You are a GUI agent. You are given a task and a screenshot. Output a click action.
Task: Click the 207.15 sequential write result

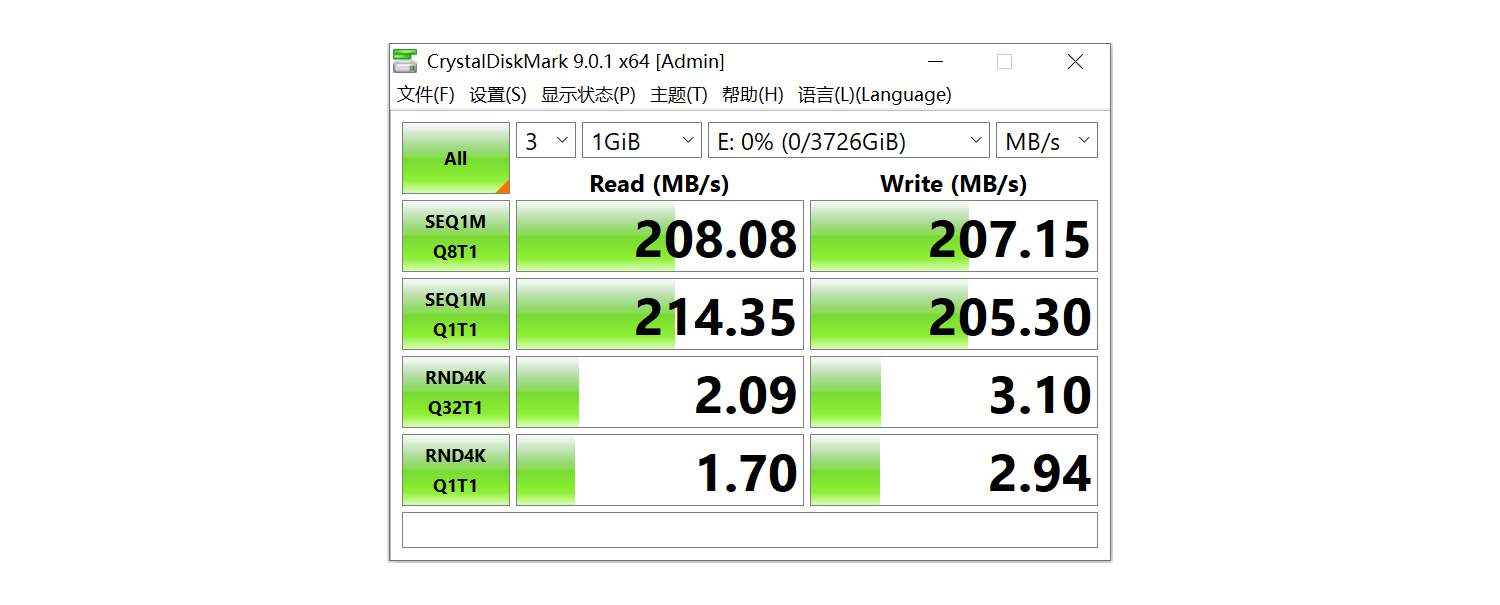point(954,236)
